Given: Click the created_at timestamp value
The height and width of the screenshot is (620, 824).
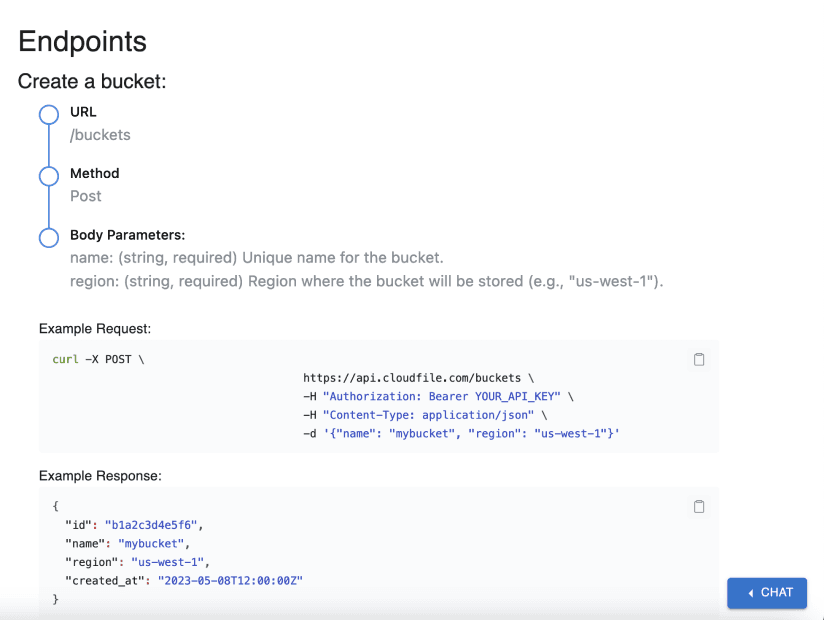Looking at the screenshot, I should (230, 581).
